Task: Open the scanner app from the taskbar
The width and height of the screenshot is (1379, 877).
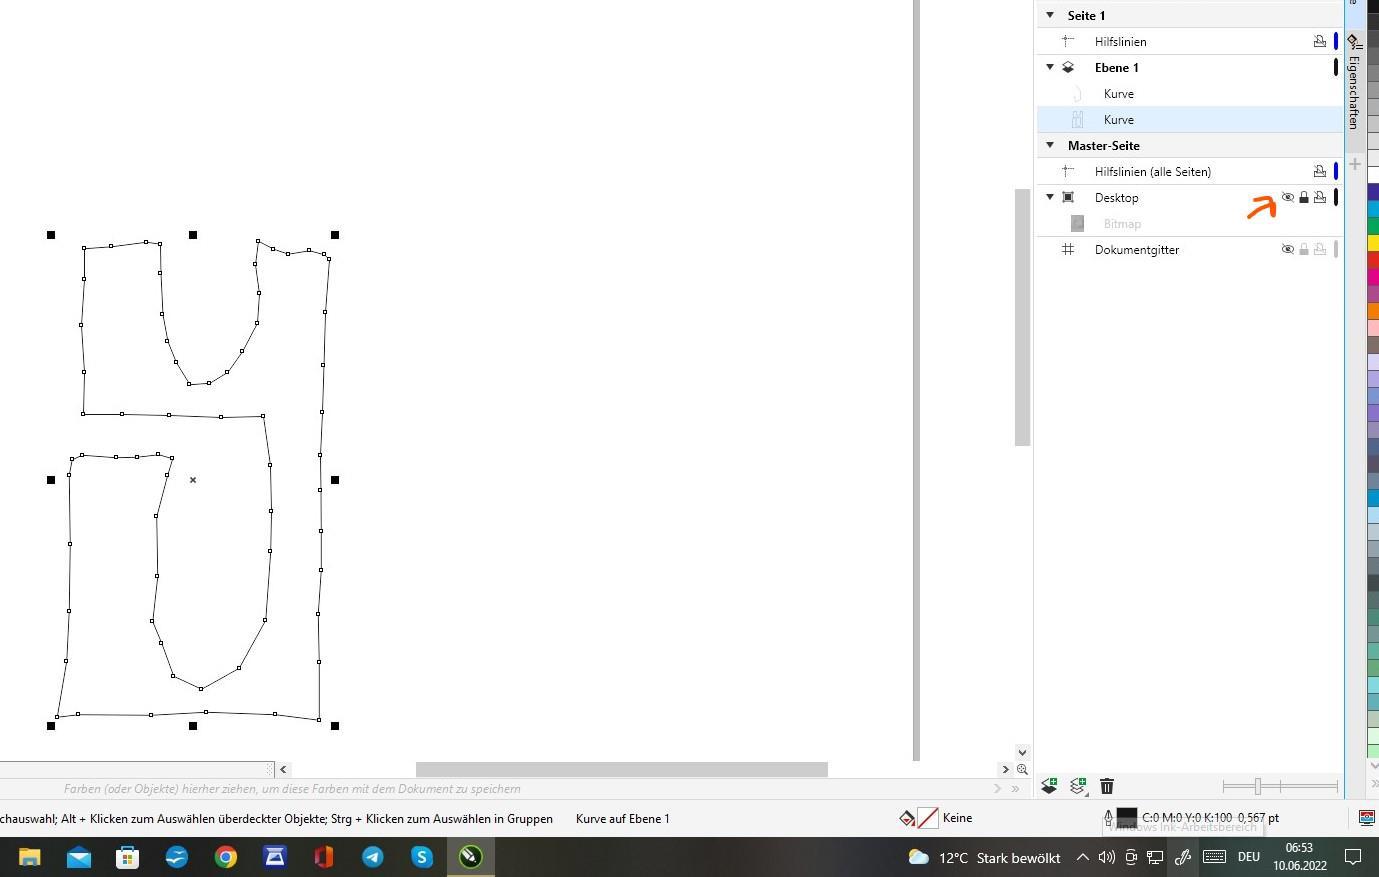Action: [275, 857]
